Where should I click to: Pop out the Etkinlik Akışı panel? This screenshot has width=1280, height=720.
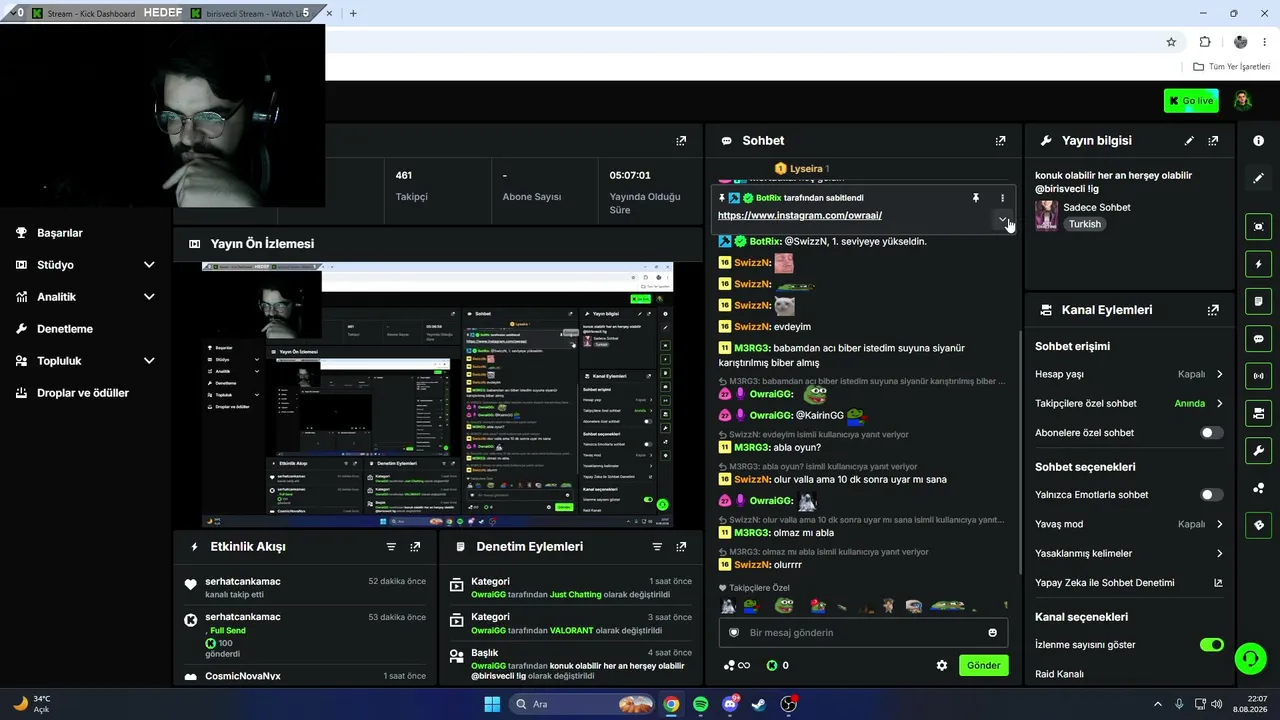(415, 547)
